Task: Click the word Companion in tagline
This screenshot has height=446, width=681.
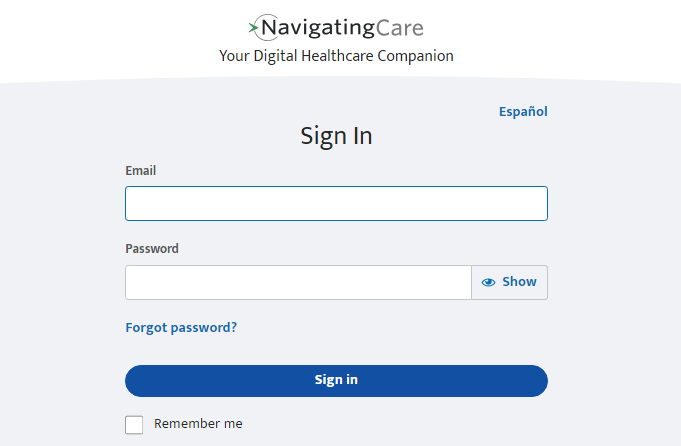Action: [415, 56]
